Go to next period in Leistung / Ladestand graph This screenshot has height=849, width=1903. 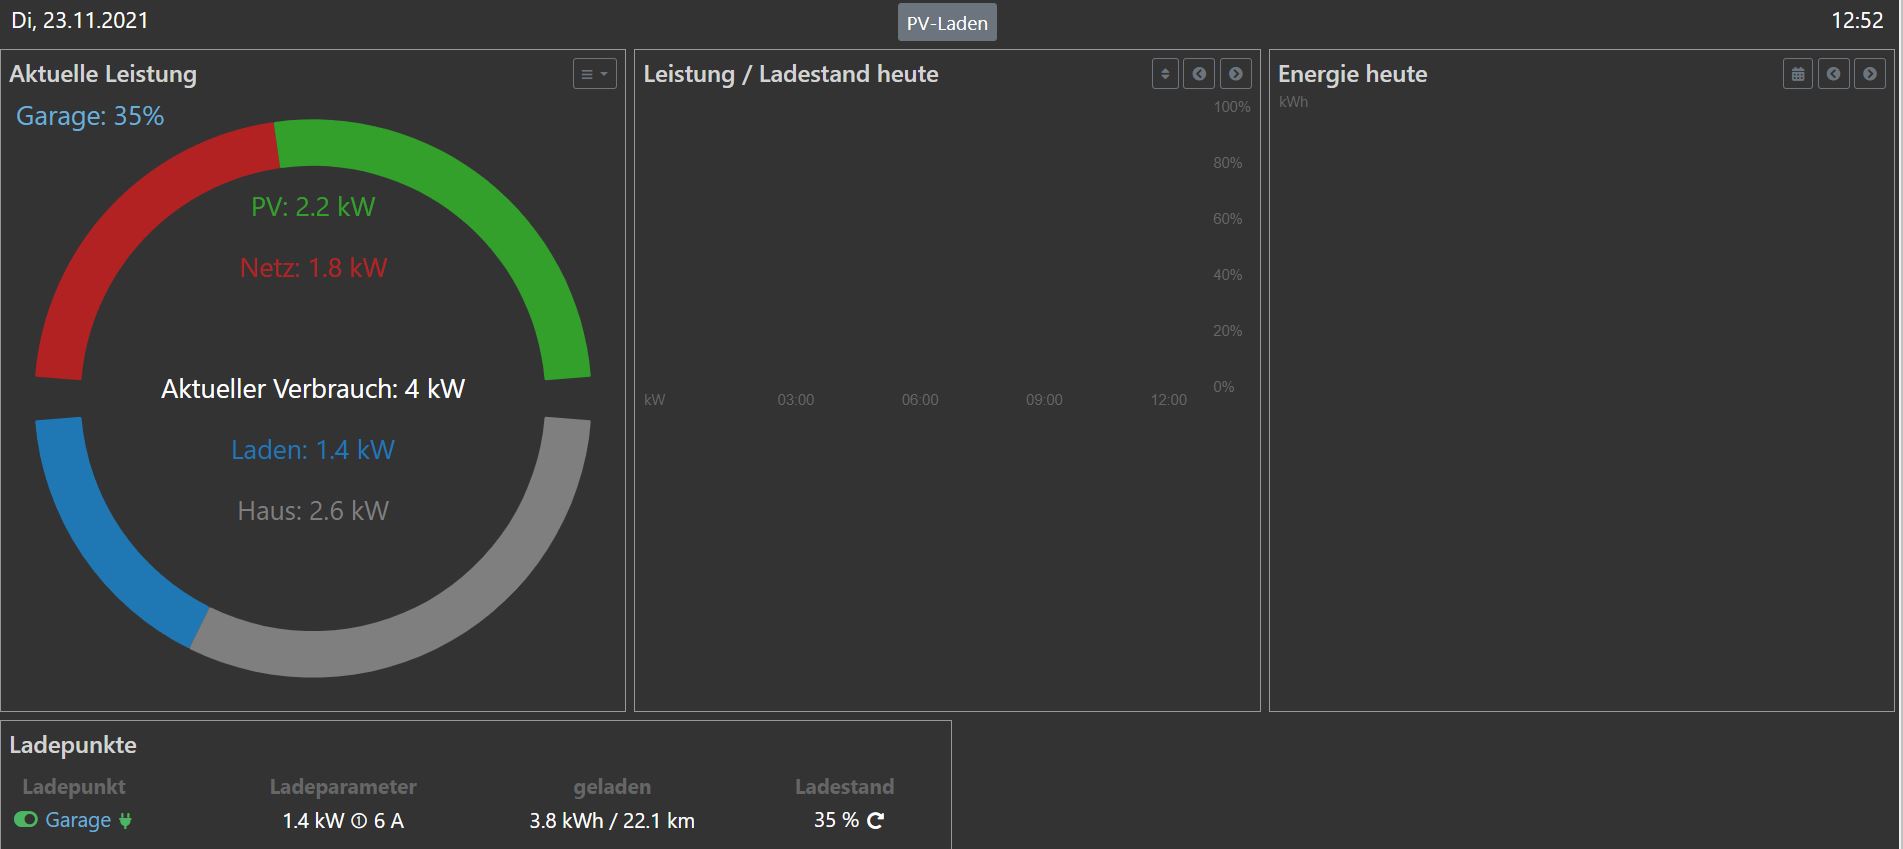(1236, 74)
